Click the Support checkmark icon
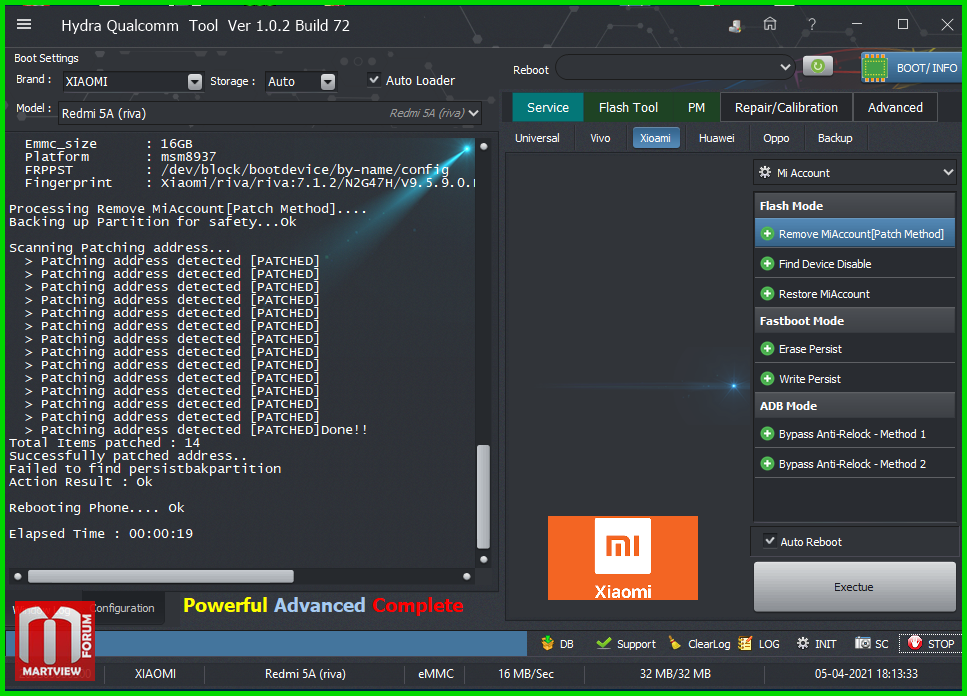 click(x=604, y=644)
